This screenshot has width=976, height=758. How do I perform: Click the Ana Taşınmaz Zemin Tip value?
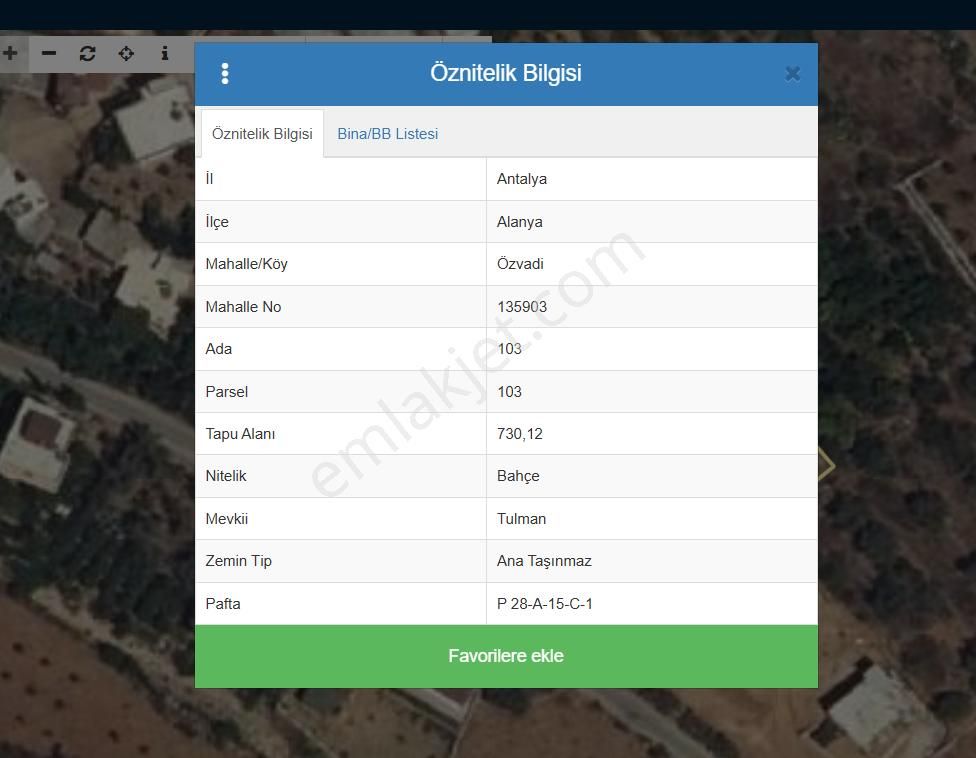544,561
